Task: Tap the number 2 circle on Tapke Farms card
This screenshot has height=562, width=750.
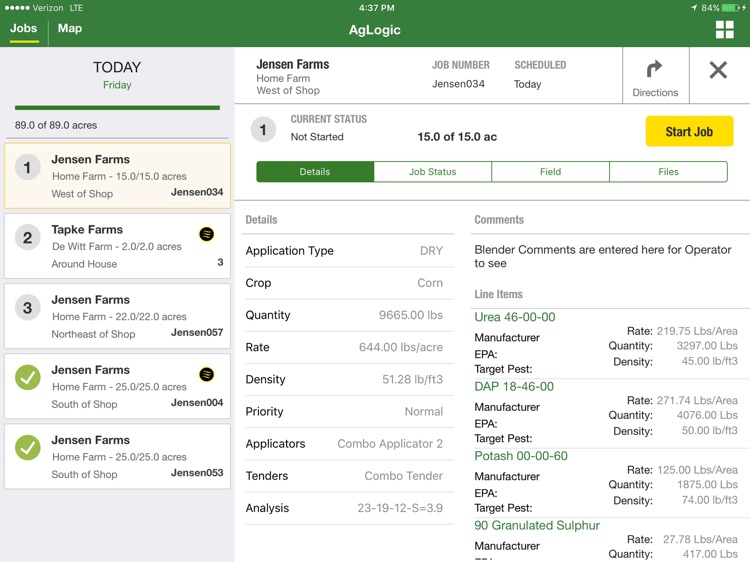Action: [28, 238]
